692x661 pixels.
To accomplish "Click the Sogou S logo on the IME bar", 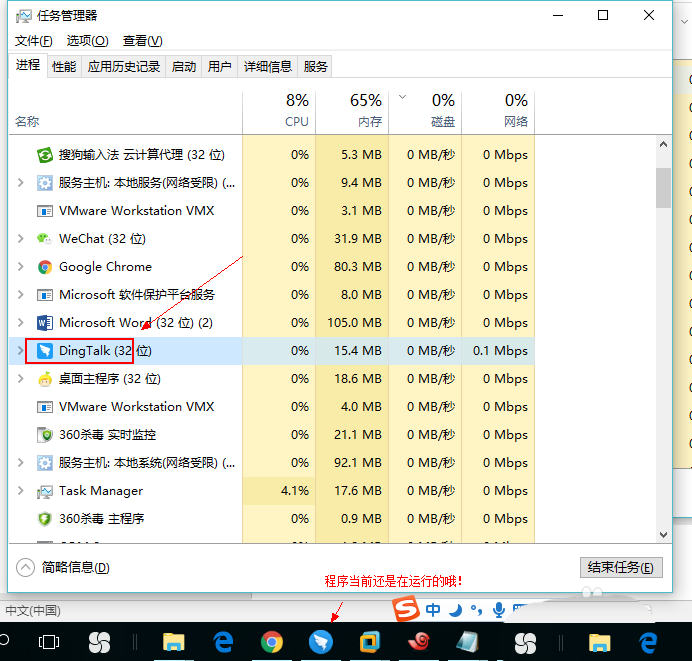I will [406, 608].
